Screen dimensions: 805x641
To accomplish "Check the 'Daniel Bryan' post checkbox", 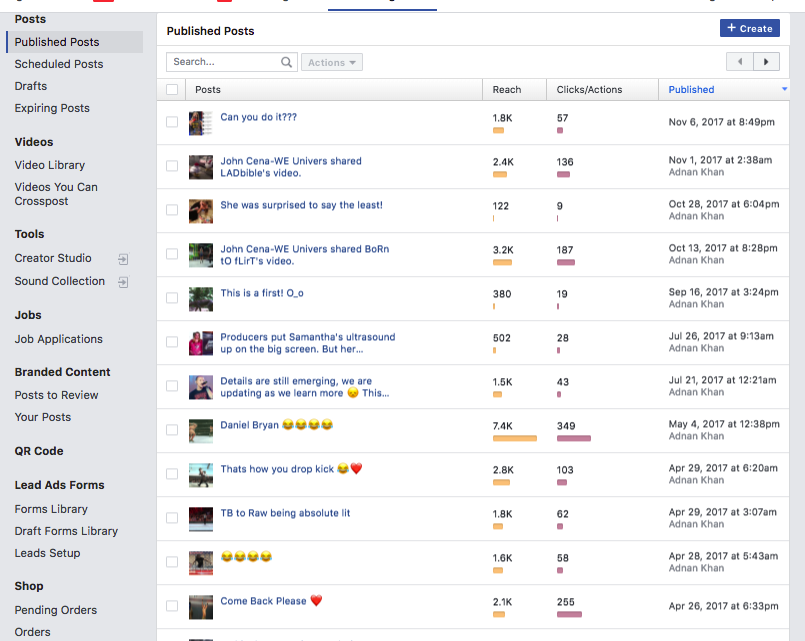I will (x=172, y=430).
